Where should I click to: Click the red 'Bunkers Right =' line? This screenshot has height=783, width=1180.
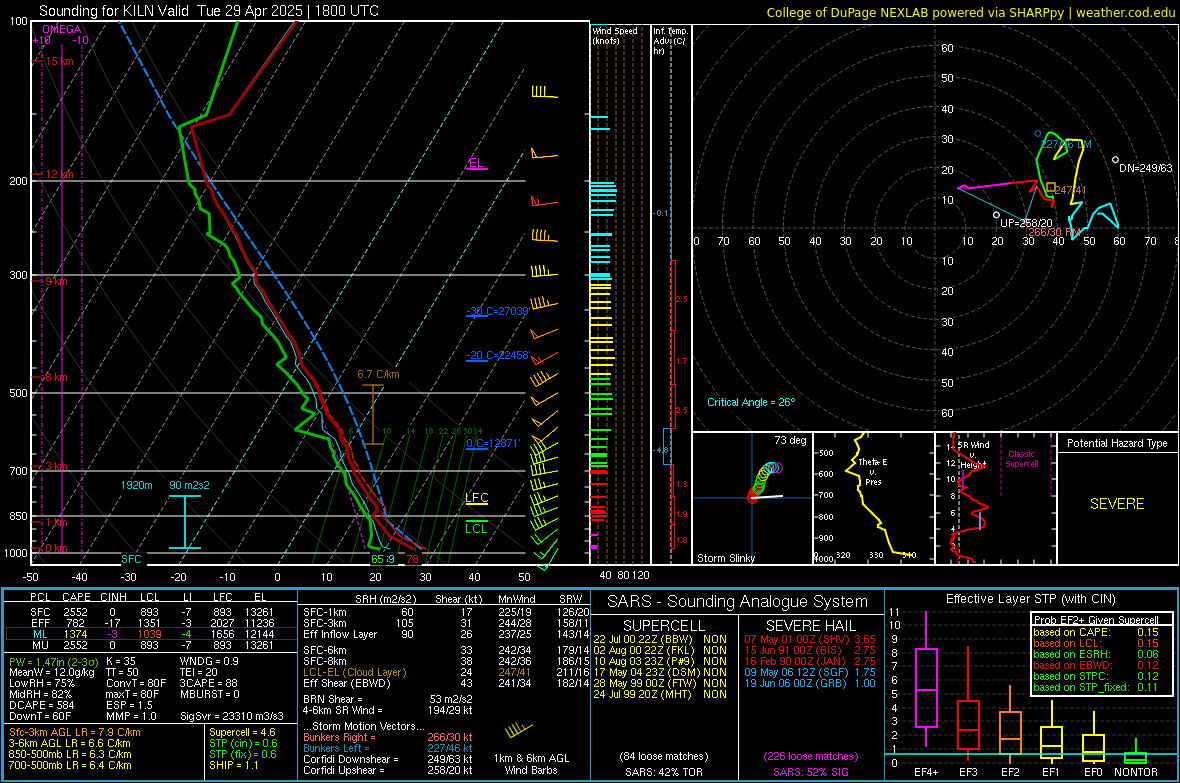[x=388, y=737]
